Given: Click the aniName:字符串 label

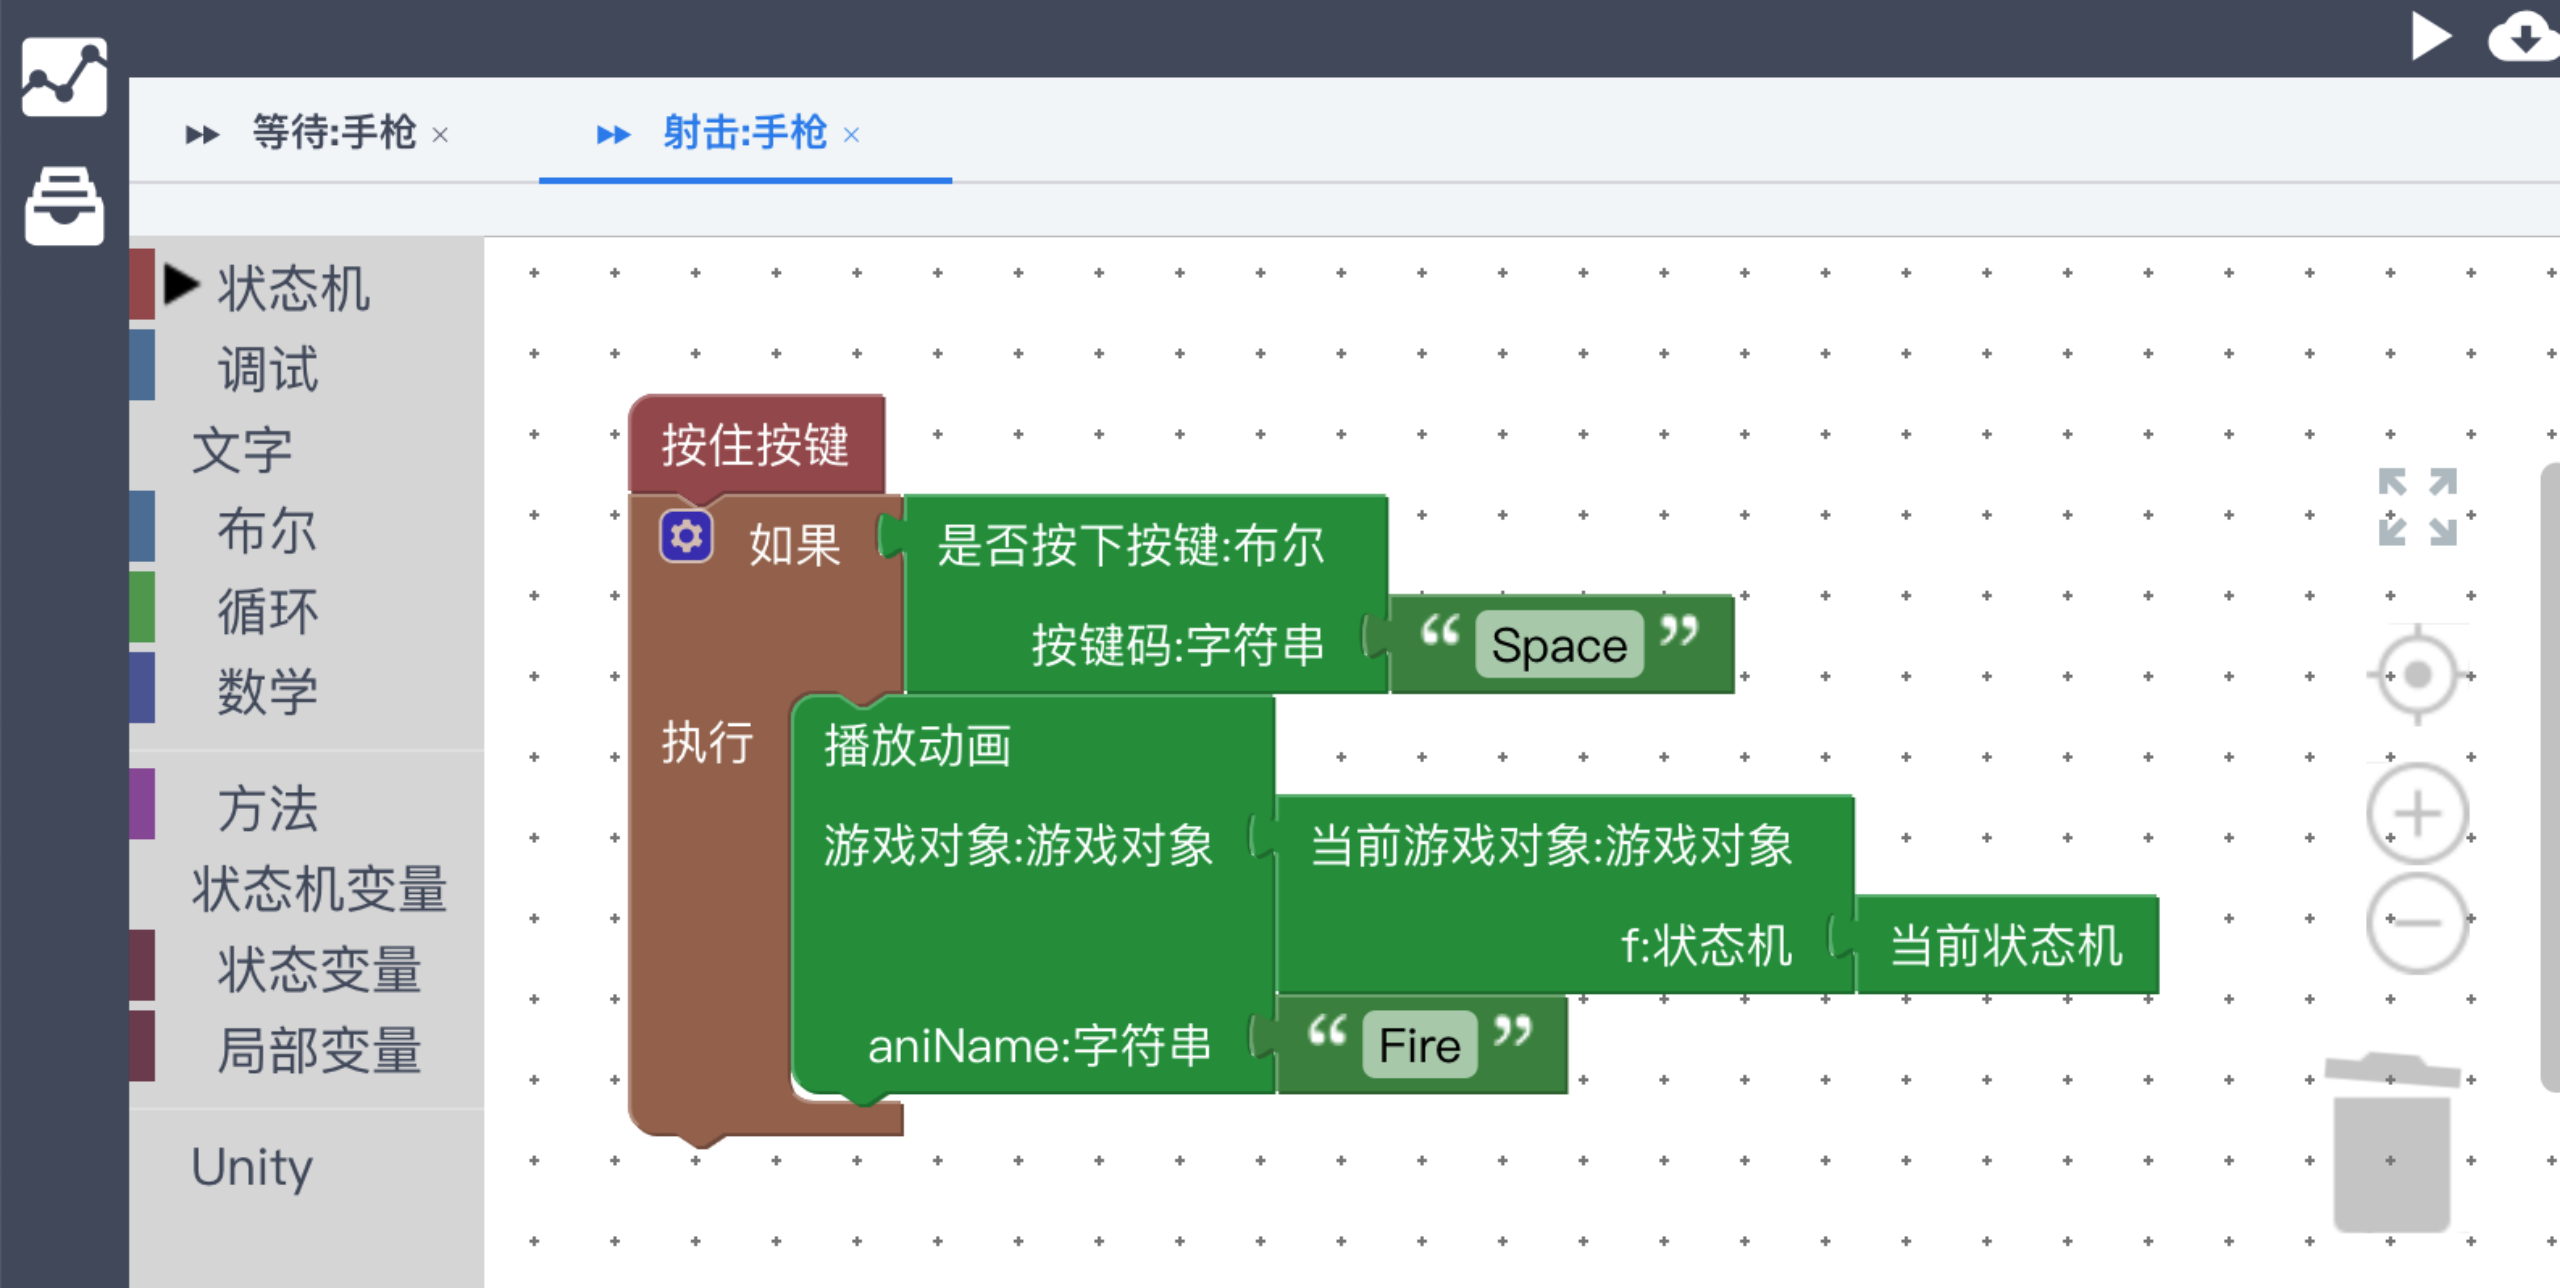Looking at the screenshot, I should coord(1039,1046).
